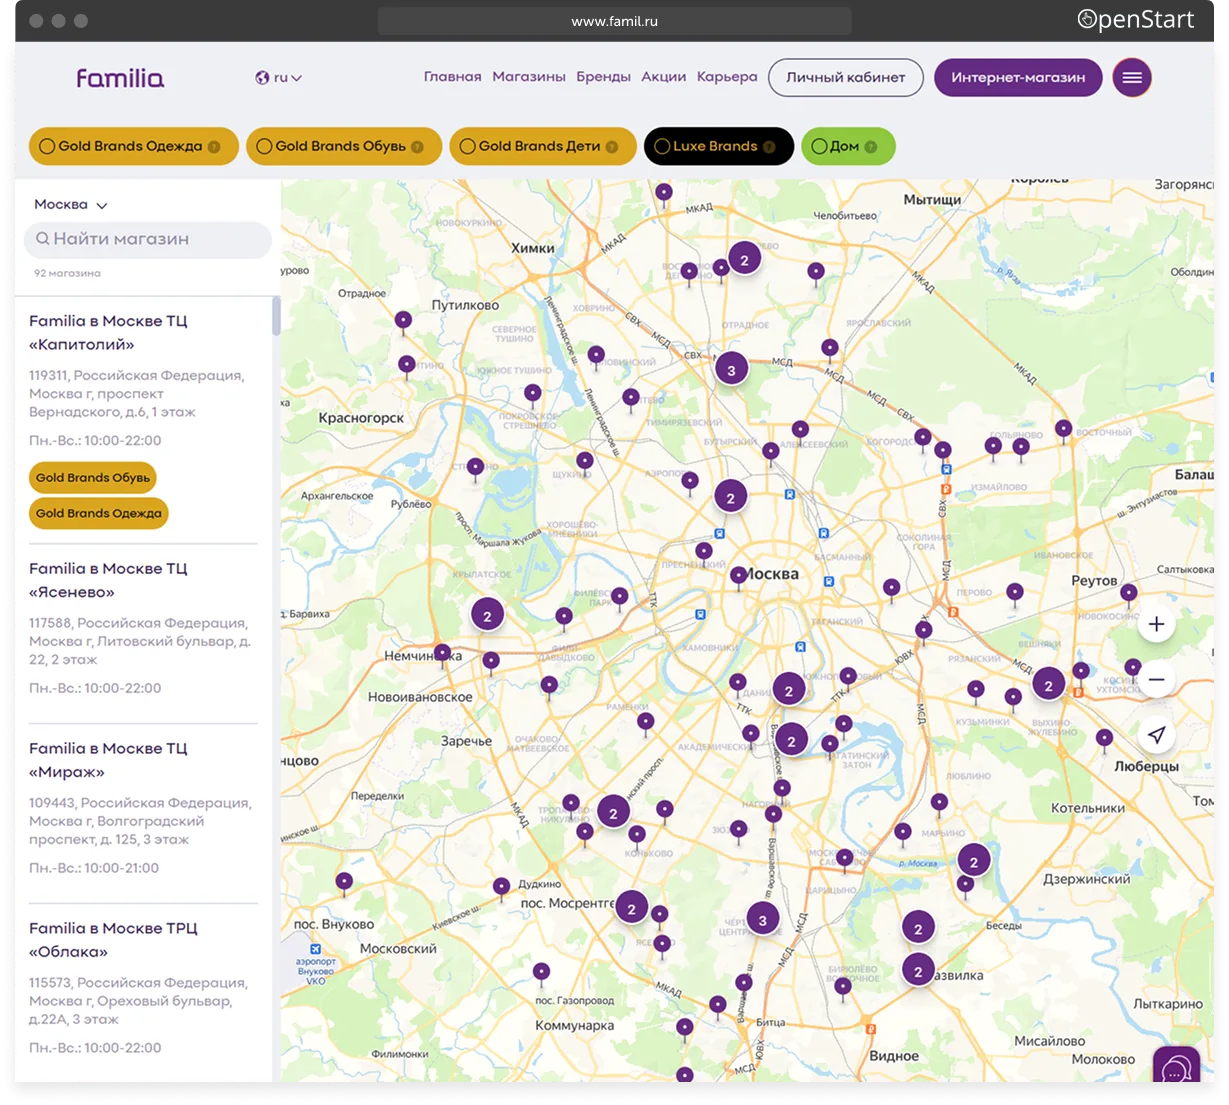Click the 92 магазина count text
The height and width of the screenshot is (1105, 1229).
coord(67,273)
